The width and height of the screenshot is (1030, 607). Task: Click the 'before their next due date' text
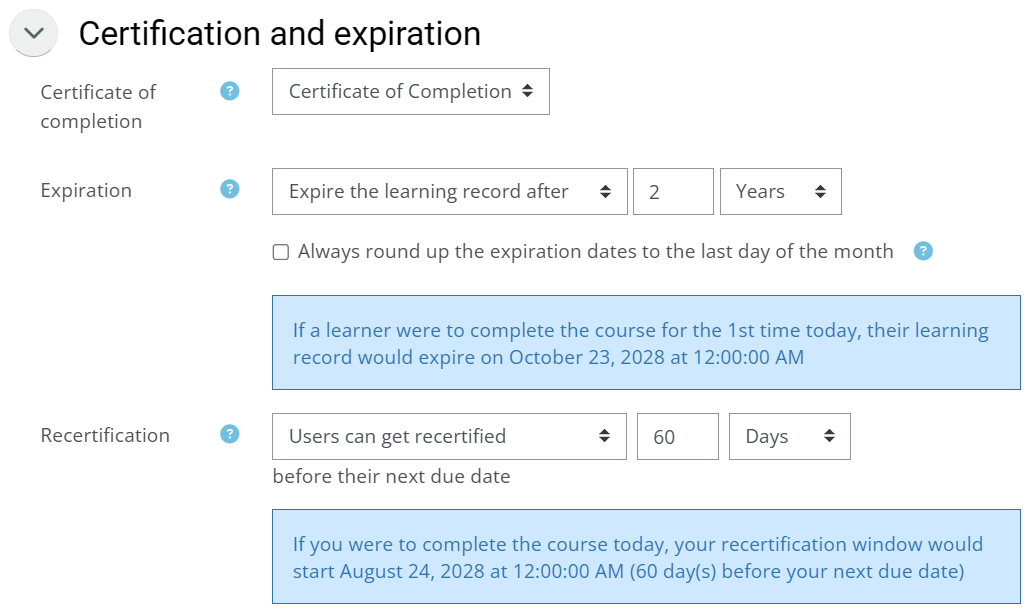[392, 476]
